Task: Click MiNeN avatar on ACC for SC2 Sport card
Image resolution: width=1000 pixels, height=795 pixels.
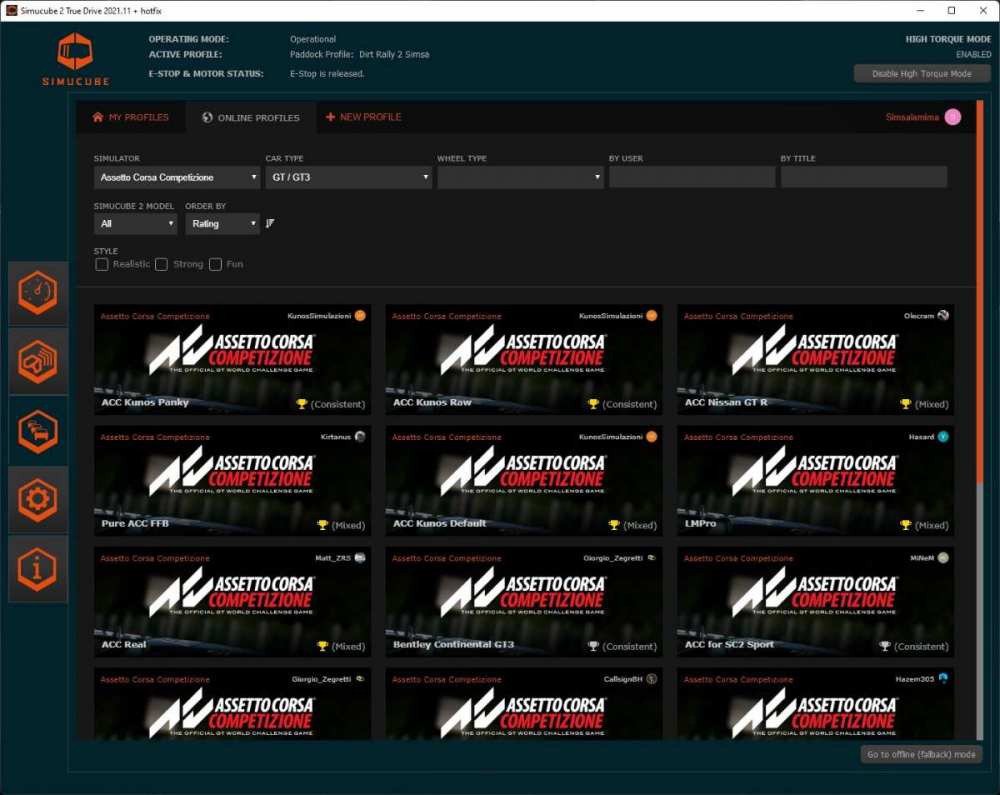Action: pos(944,558)
